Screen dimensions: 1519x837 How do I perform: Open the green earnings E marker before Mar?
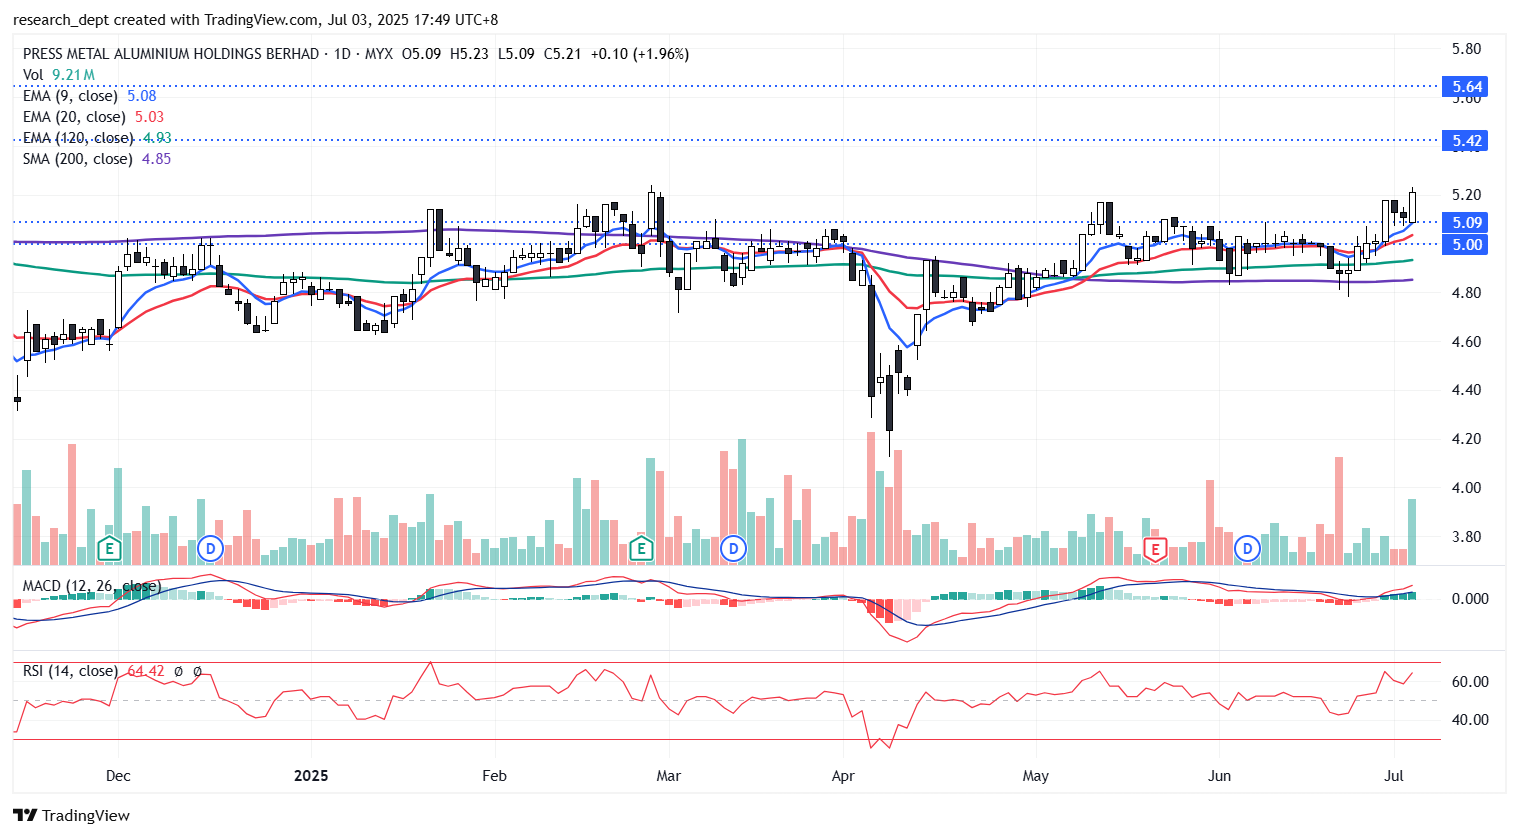pos(641,548)
